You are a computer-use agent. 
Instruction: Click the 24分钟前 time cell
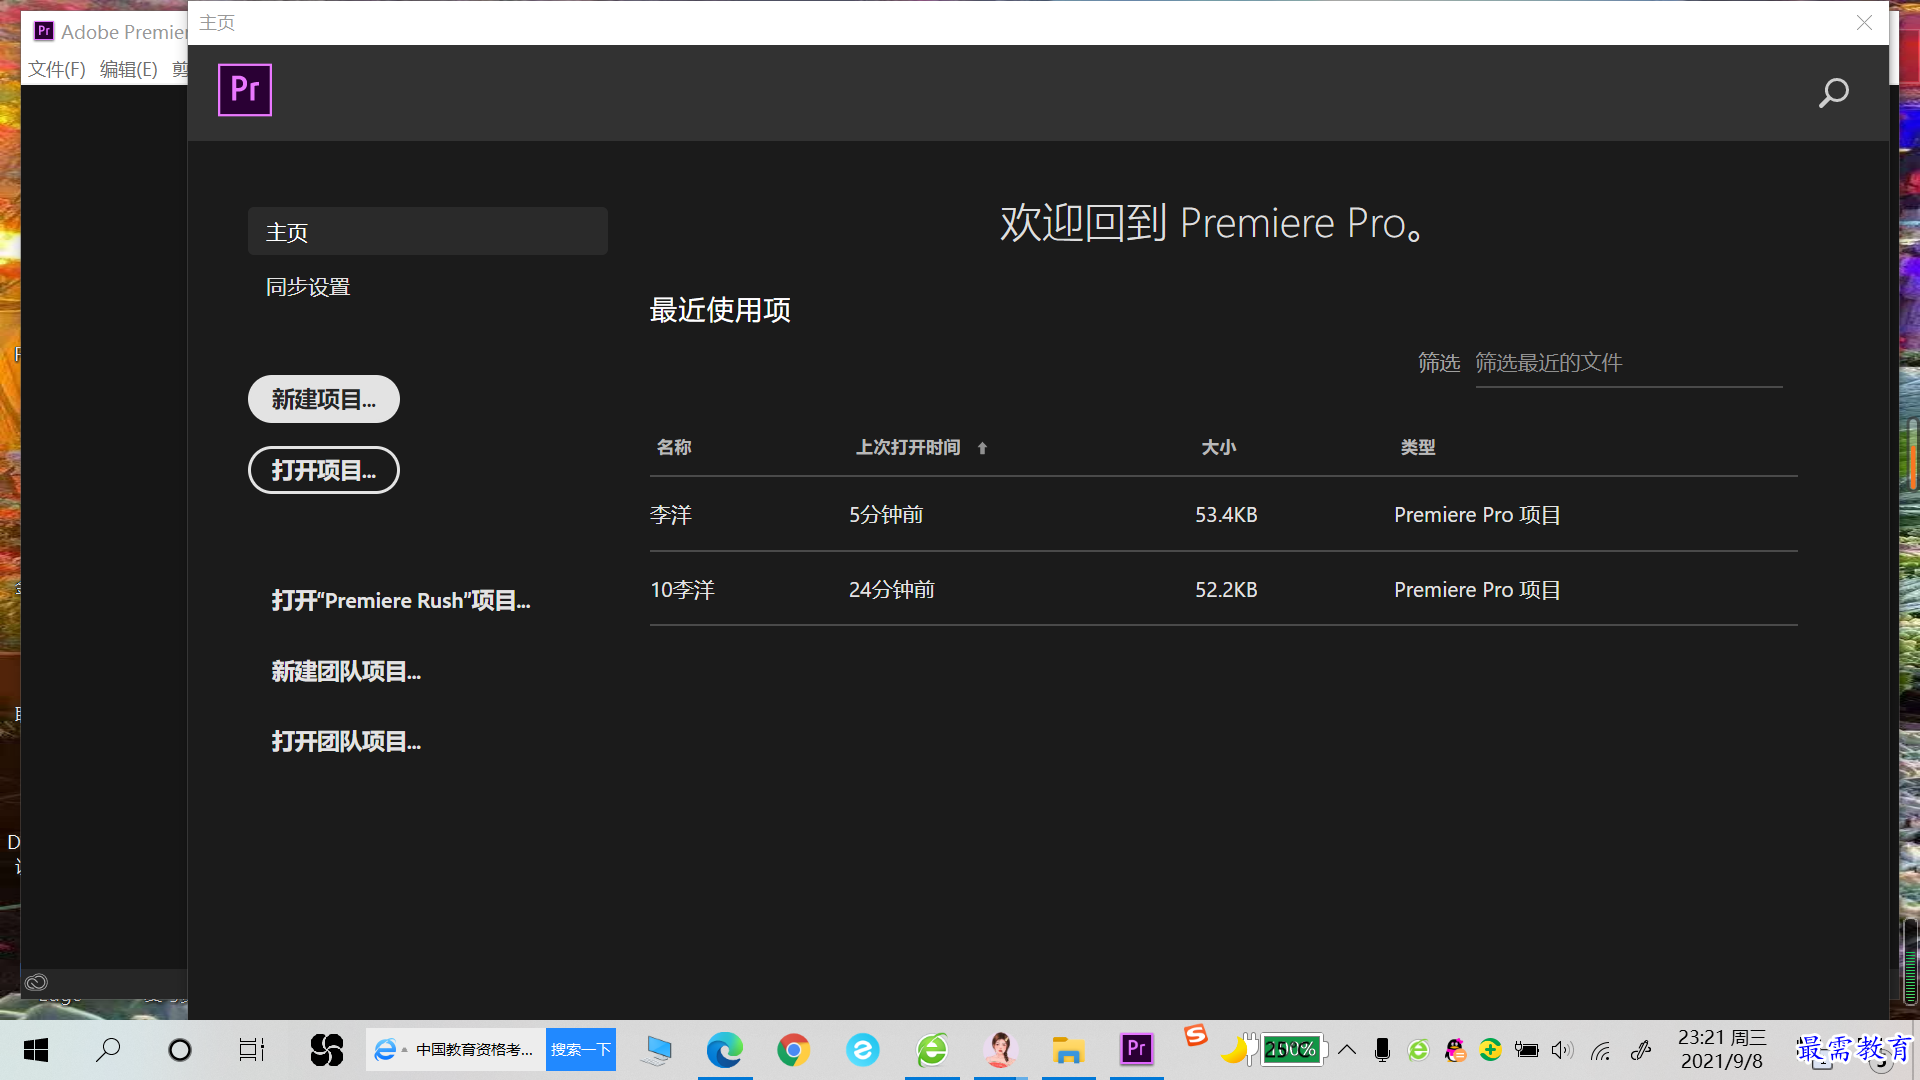892,590
